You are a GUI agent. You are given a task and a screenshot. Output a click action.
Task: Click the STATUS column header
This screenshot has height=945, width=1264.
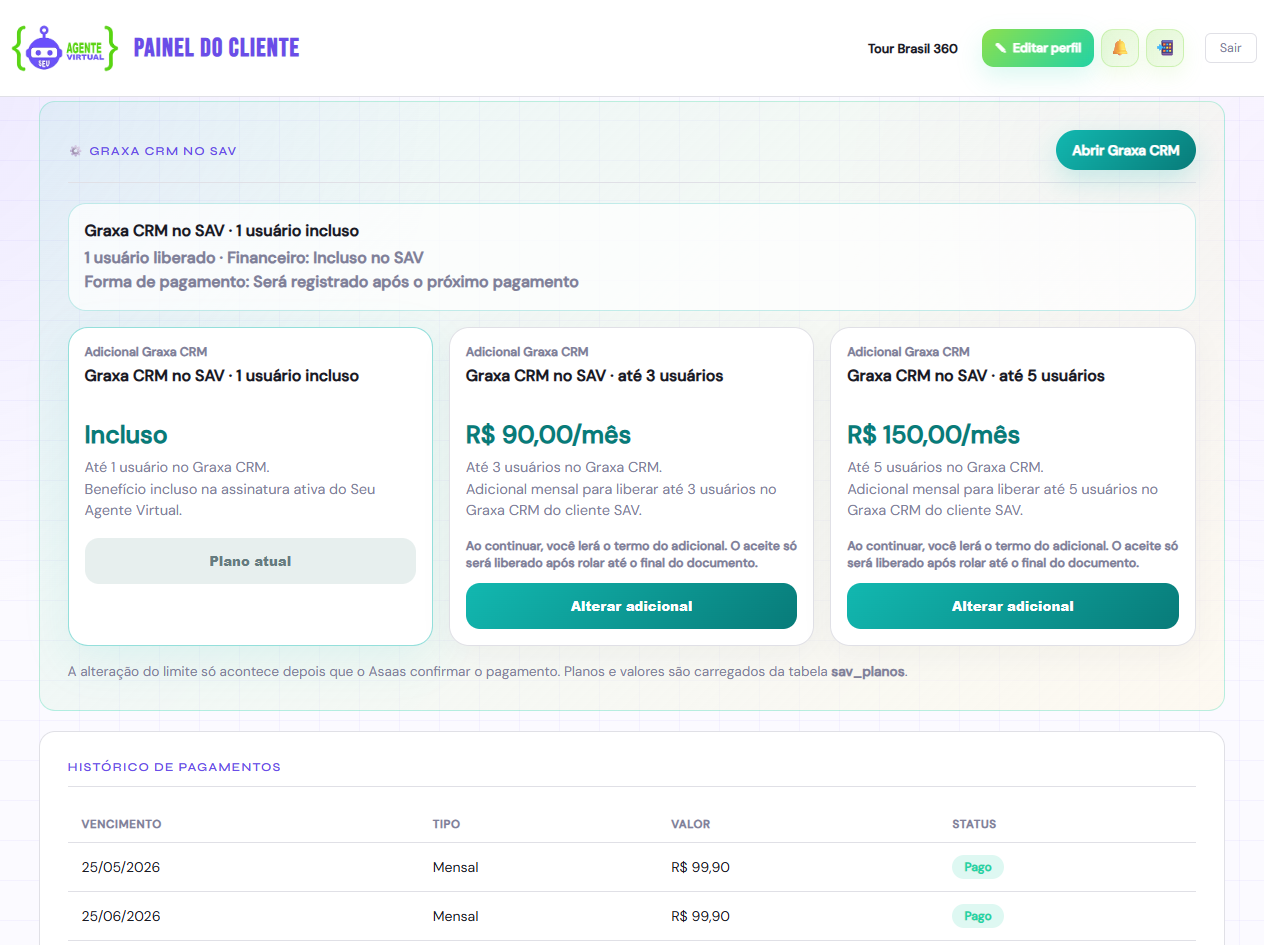click(974, 824)
